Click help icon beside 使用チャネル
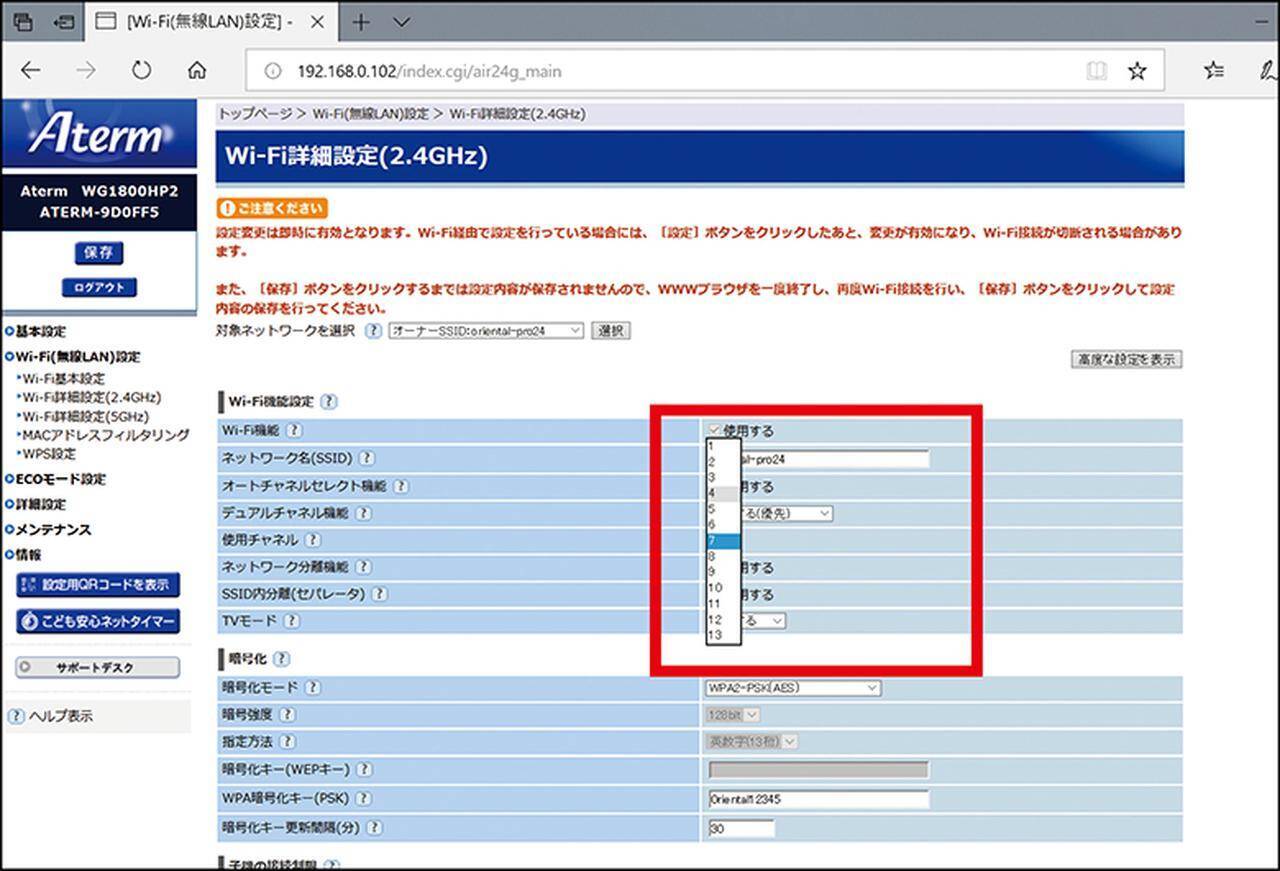1280x871 pixels. pos(313,540)
